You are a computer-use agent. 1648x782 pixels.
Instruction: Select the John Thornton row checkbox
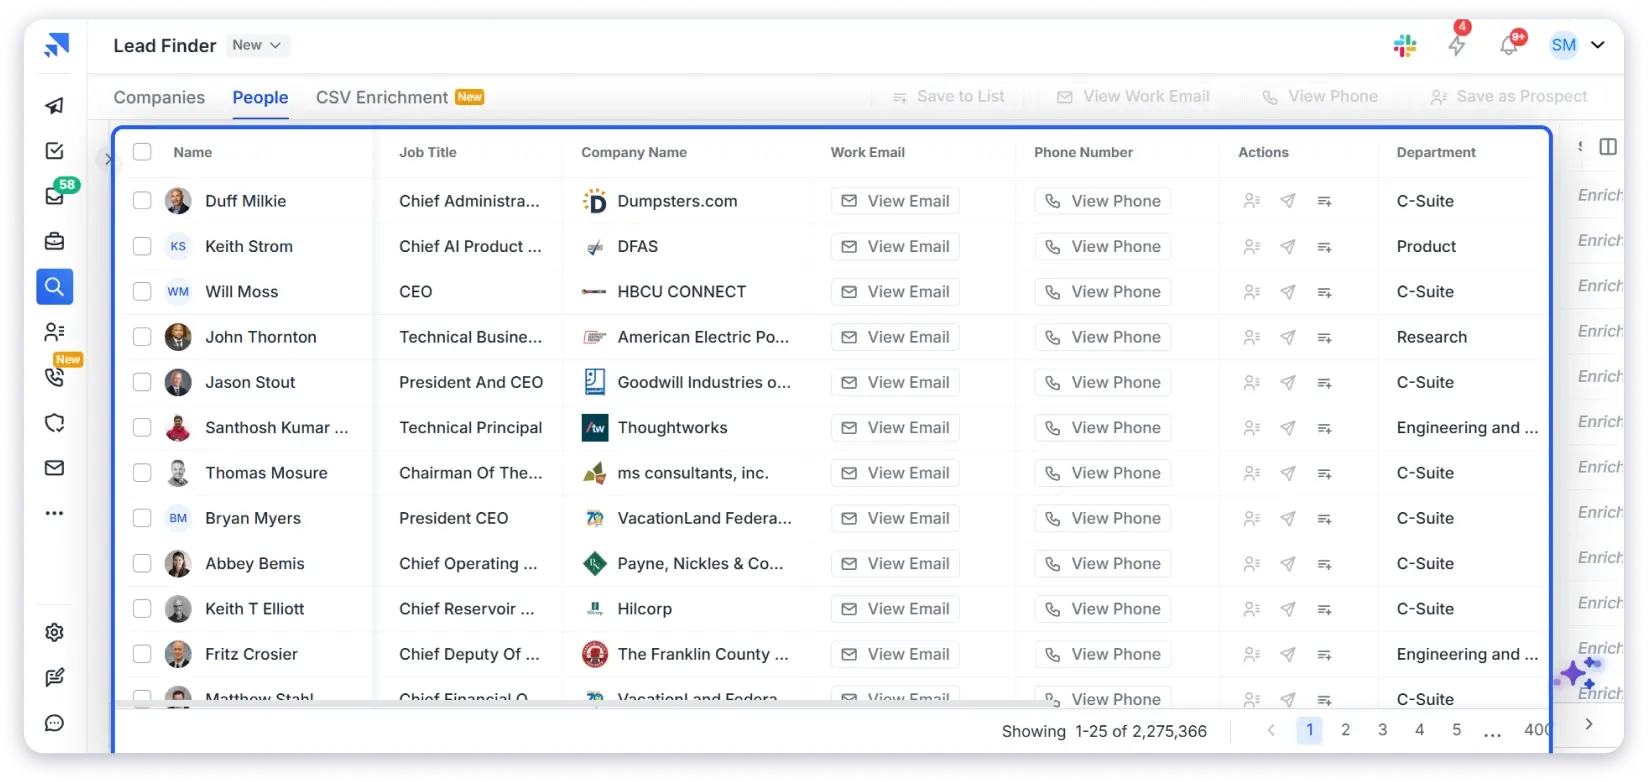point(142,337)
